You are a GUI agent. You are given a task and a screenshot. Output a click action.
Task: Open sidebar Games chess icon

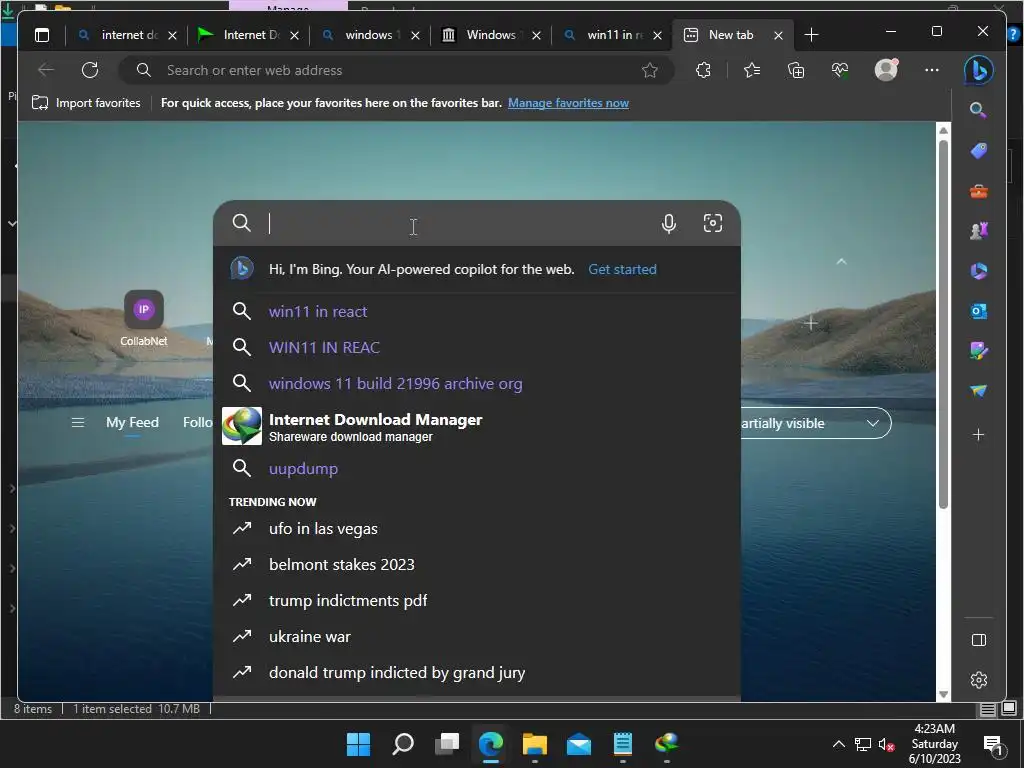click(978, 231)
